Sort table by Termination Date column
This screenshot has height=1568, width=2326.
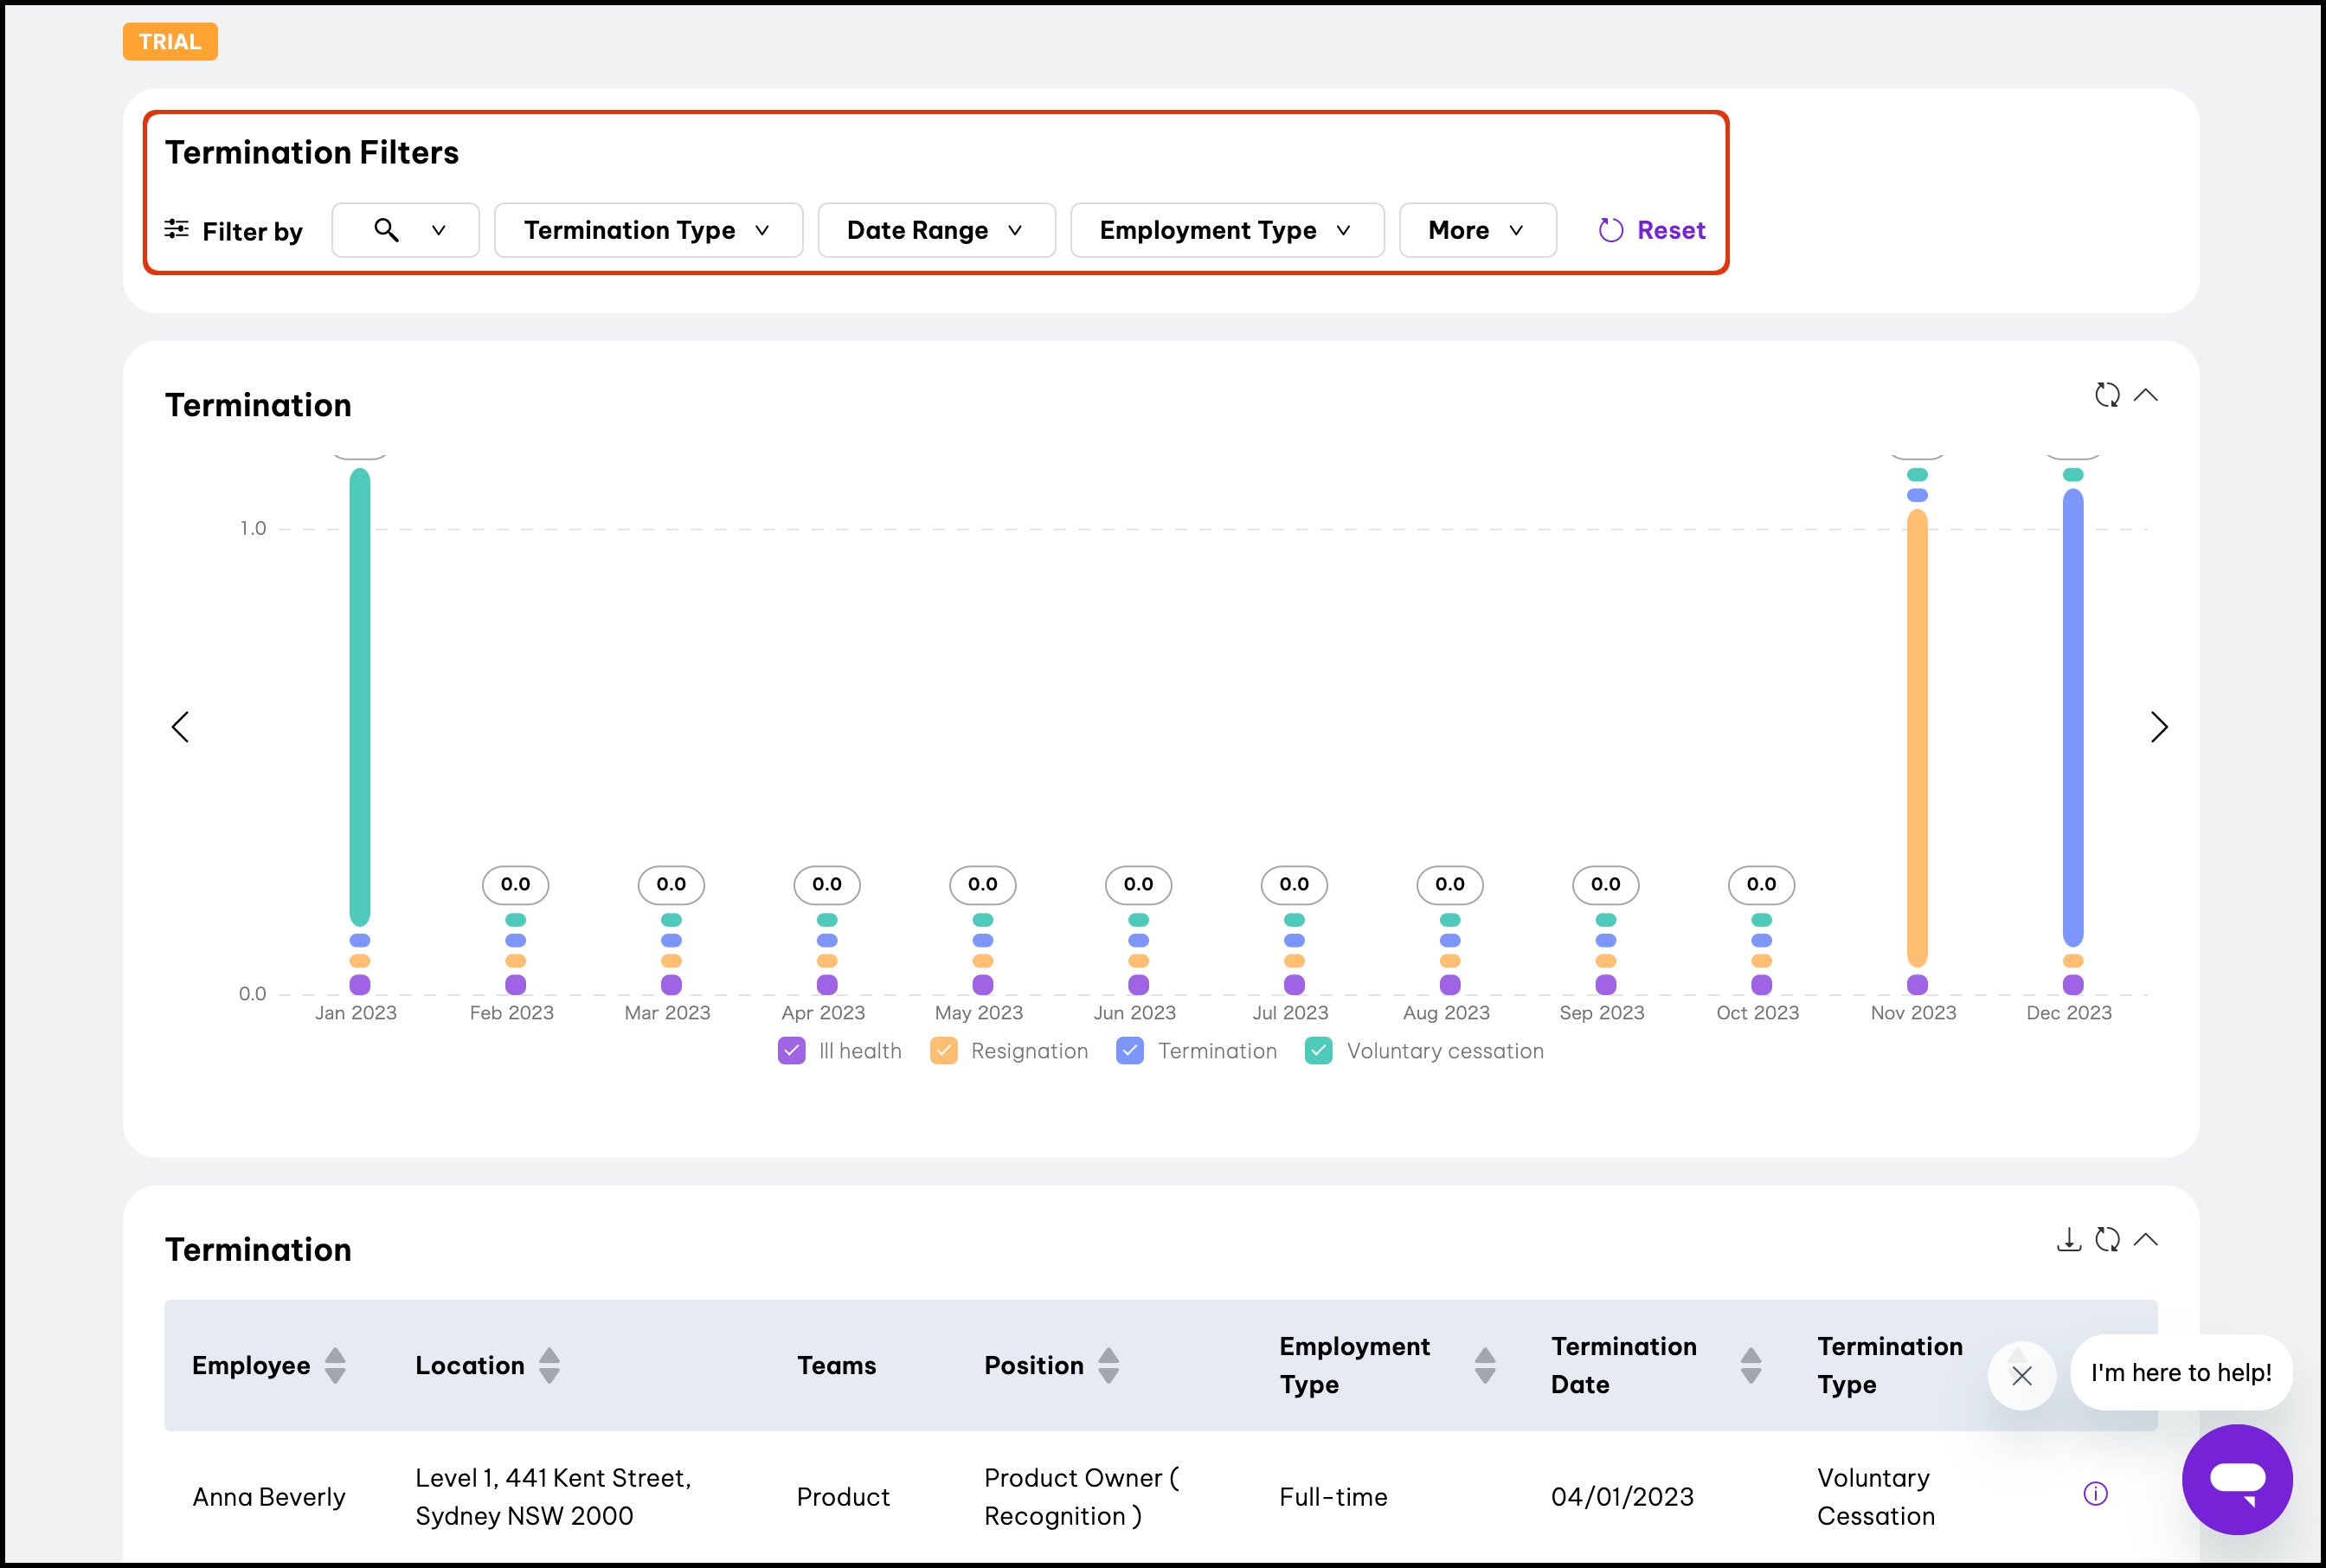tap(1750, 1366)
